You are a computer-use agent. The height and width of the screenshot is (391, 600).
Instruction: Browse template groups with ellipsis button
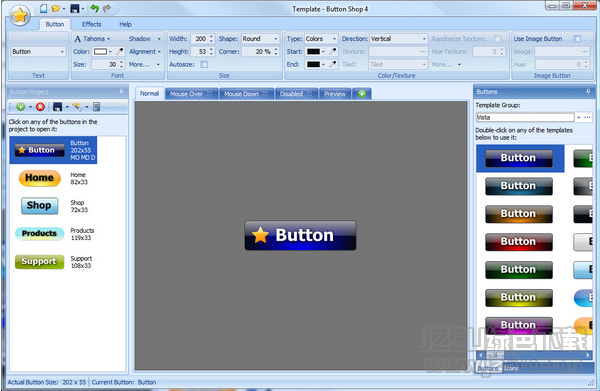click(587, 117)
